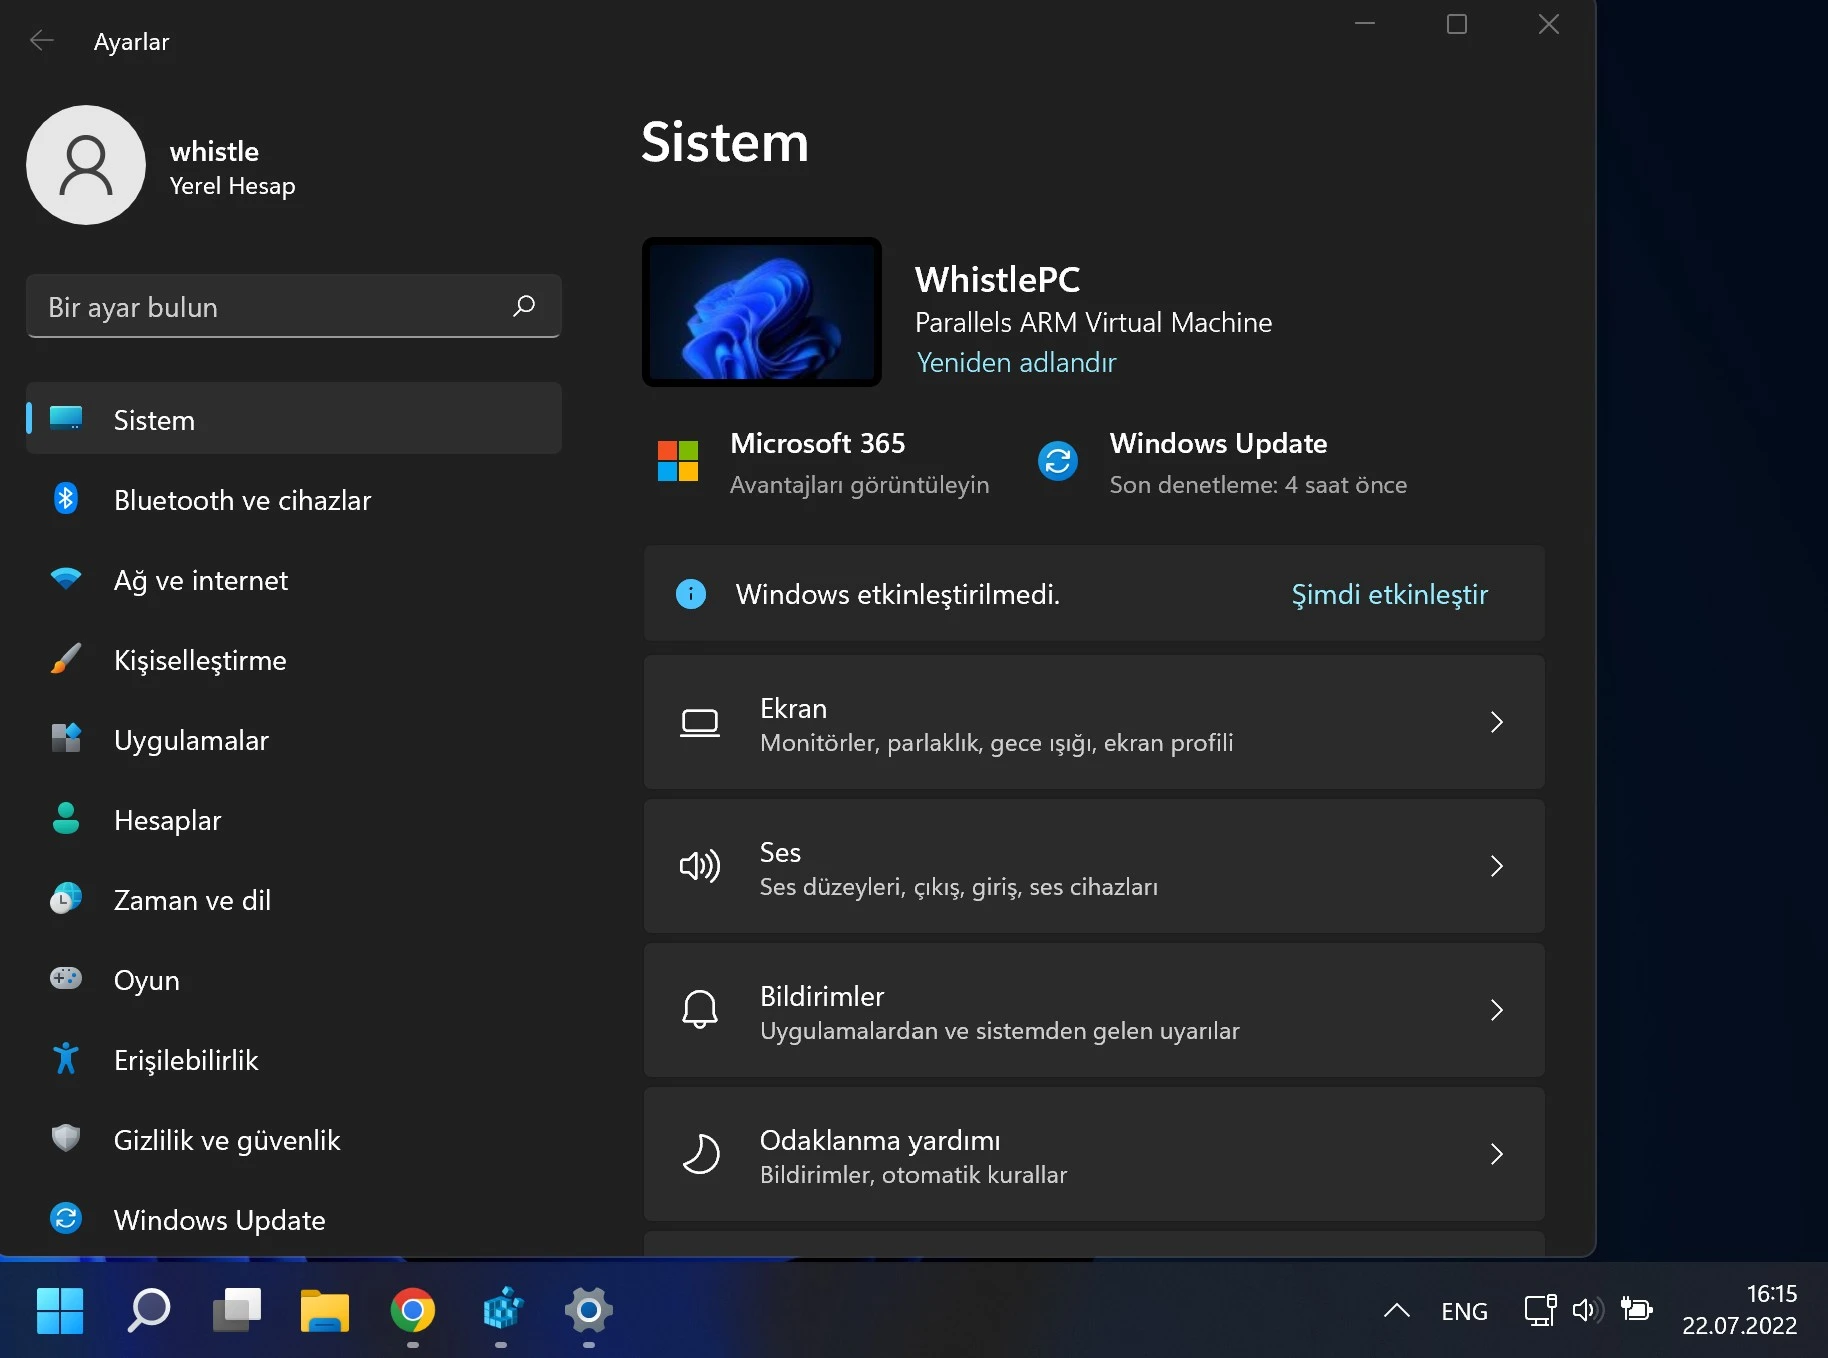The height and width of the screenshot is (1358, 1828).
Task: Click the Bluetooth icon in the sidebar
Action: point(66,498)
